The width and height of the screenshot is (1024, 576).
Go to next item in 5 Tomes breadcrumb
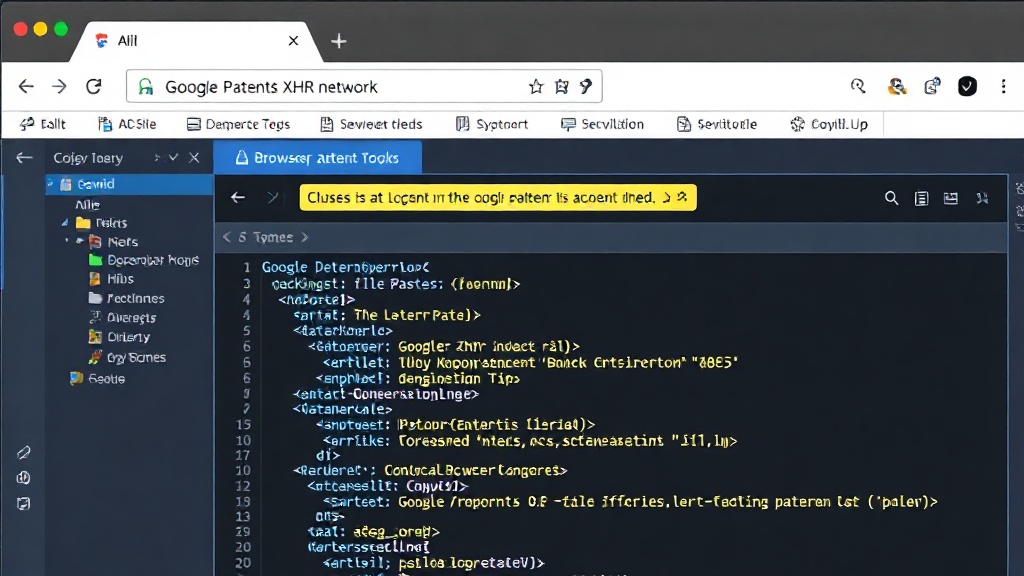point(305,237)
